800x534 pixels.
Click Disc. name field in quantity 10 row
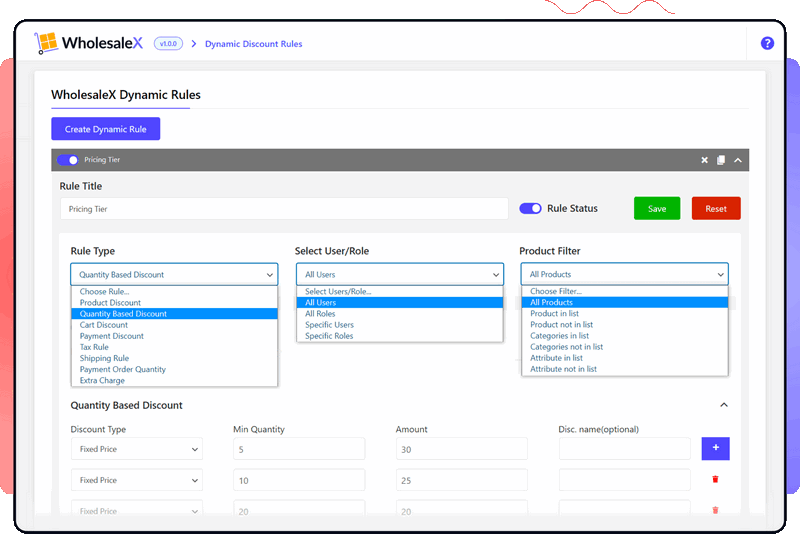[x=624, y=480]
